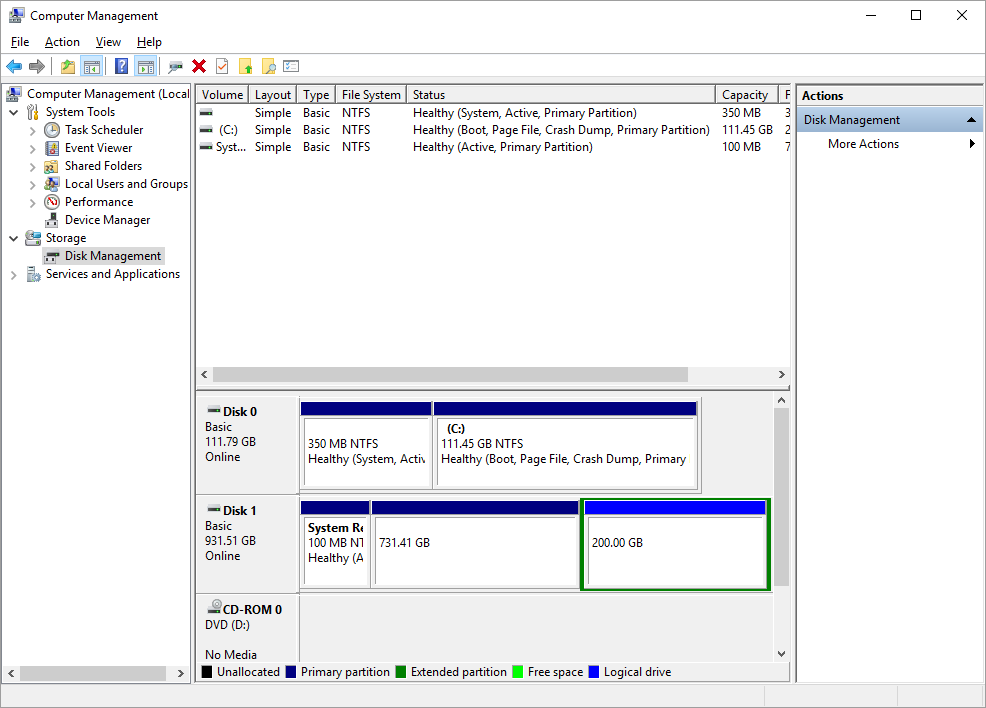Sort by the File System column header
This screenshot has height=708, width=986.
pos(371,94)
